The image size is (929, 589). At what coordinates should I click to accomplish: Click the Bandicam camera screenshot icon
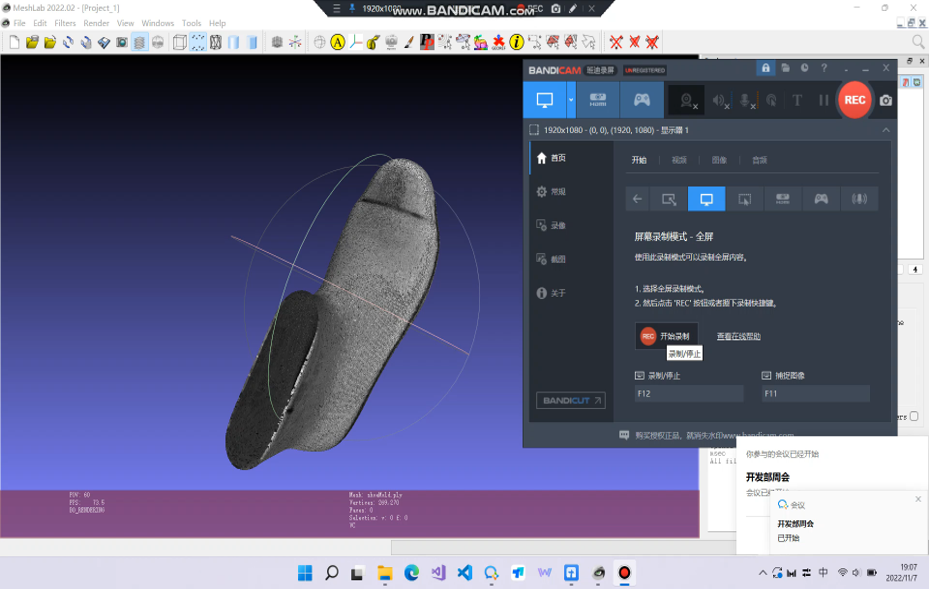[x=886, y=100]
